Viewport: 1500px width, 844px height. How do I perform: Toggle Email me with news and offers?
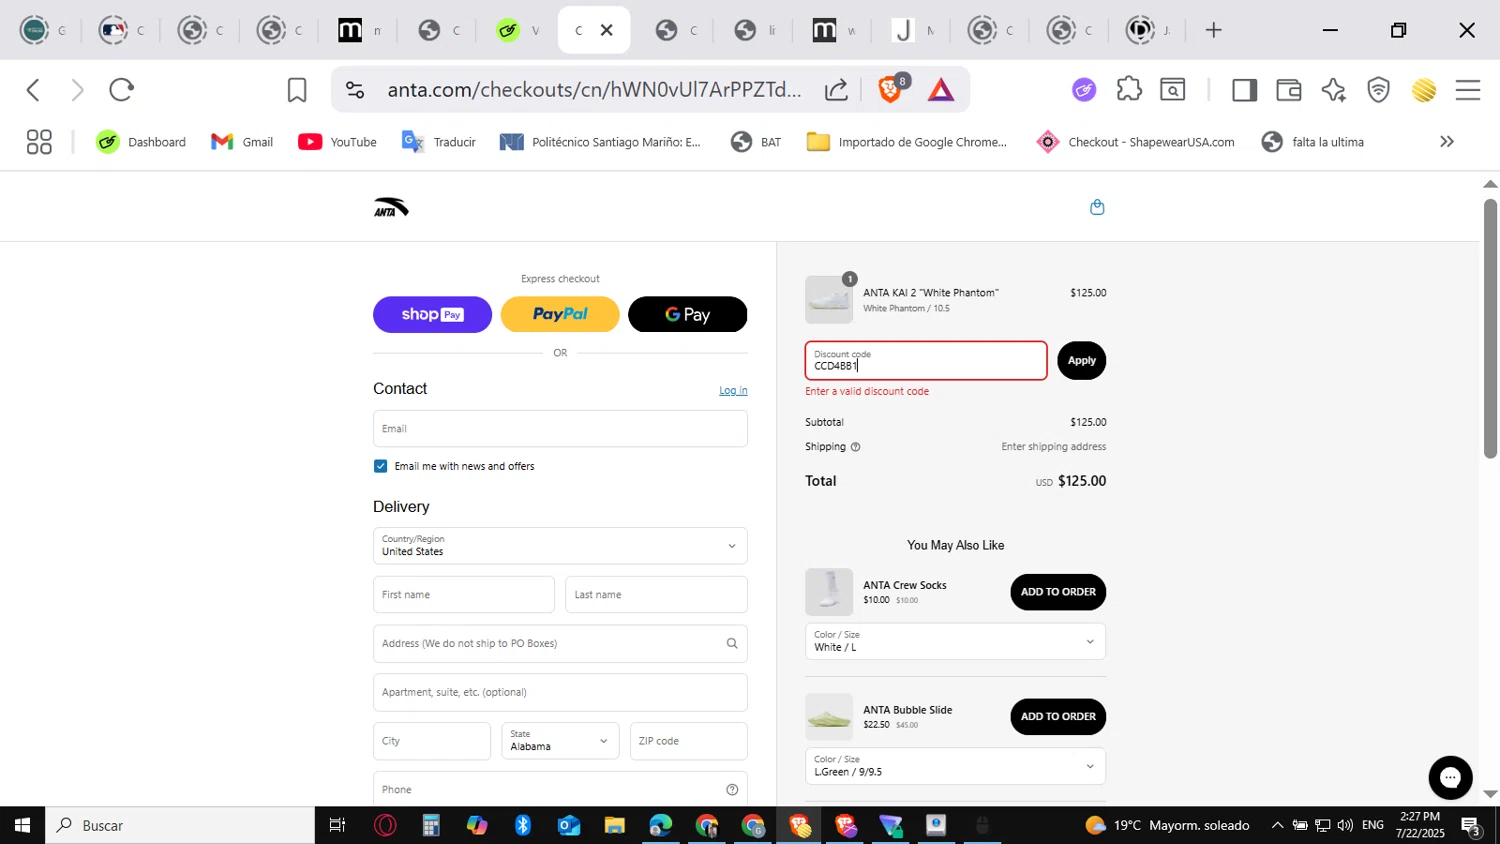pyautogui.click(x=381, y=466)
